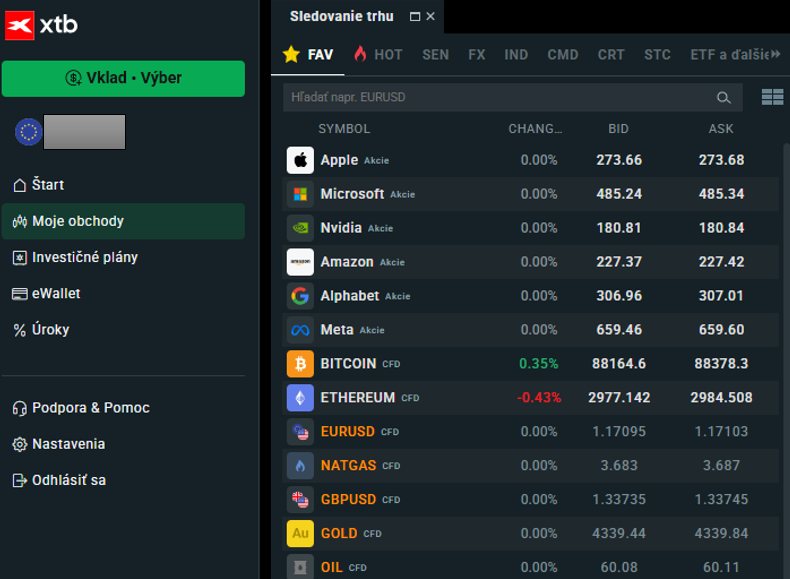The width and height of the screenshot is (790, 579).
Task: Click the Ethereum icon in the list
Action: point(300,398)
